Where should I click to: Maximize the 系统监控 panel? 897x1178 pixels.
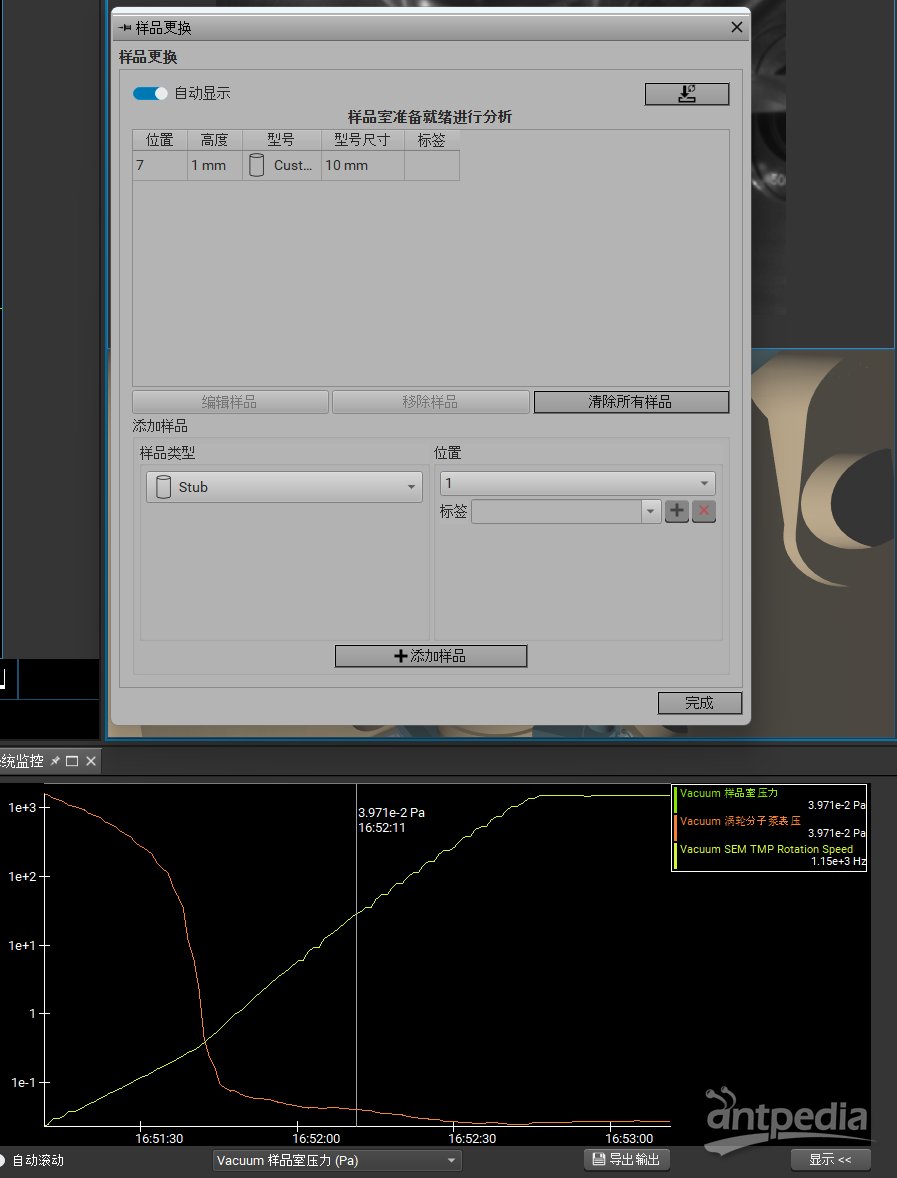coord(72,761)
